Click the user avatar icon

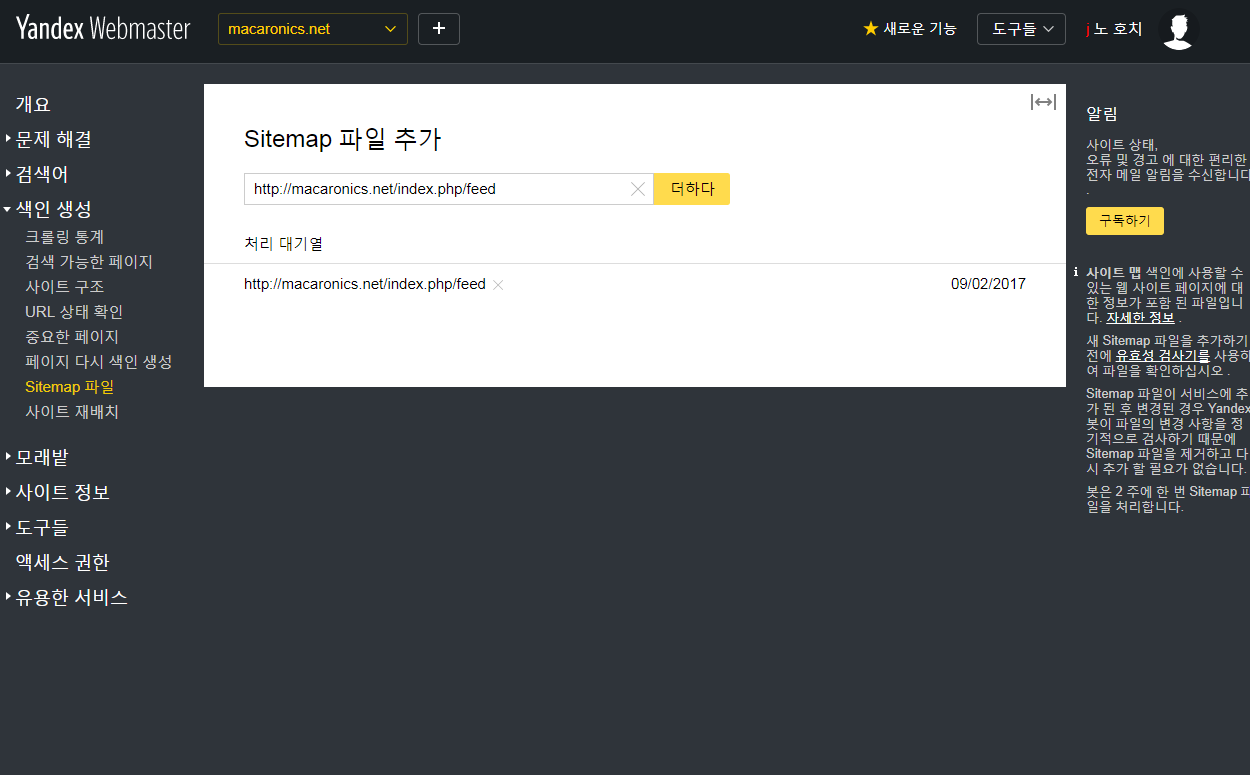(1180, 30)
